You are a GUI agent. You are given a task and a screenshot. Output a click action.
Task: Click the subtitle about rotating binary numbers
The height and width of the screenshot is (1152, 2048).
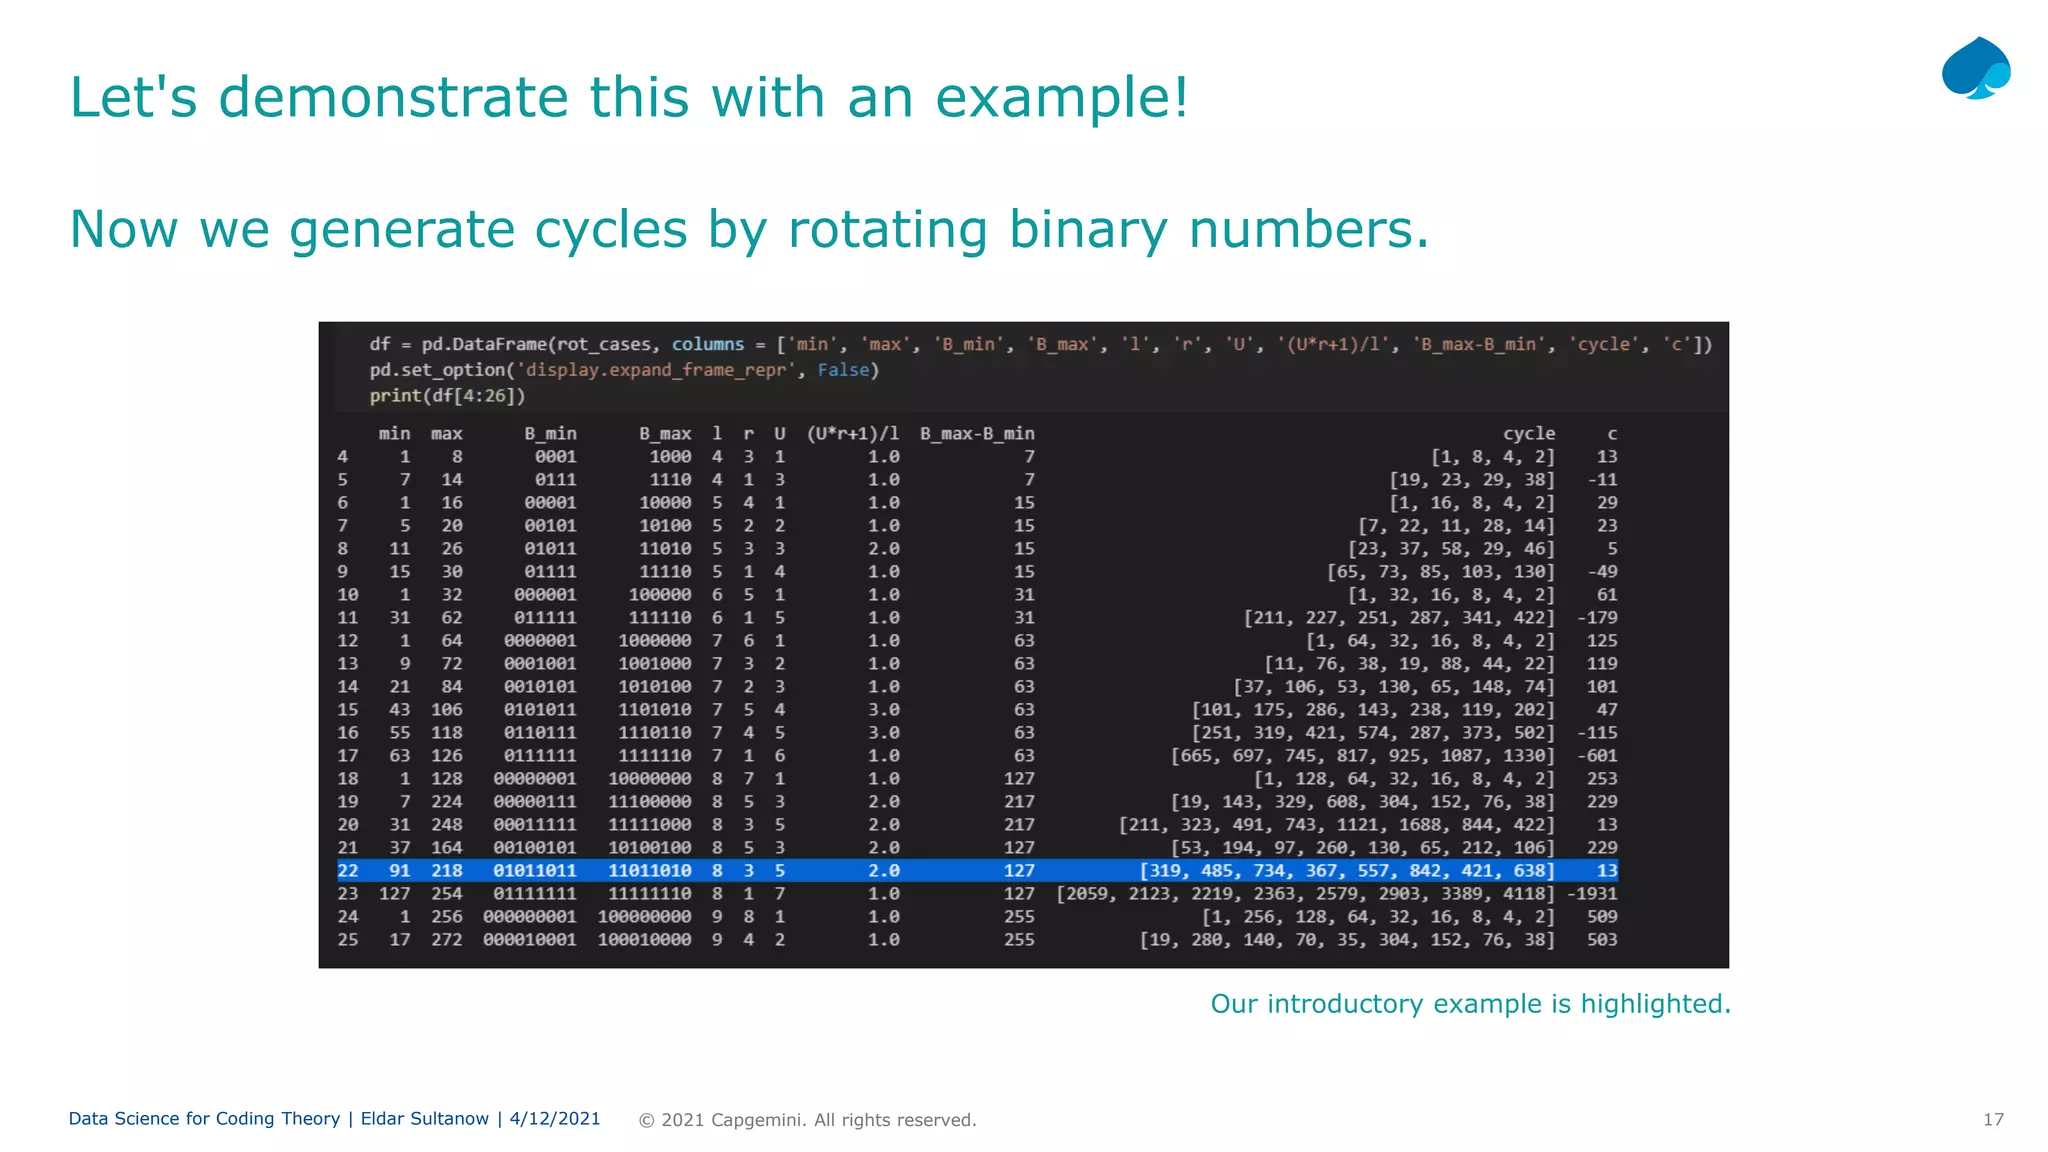click(749, 230)
